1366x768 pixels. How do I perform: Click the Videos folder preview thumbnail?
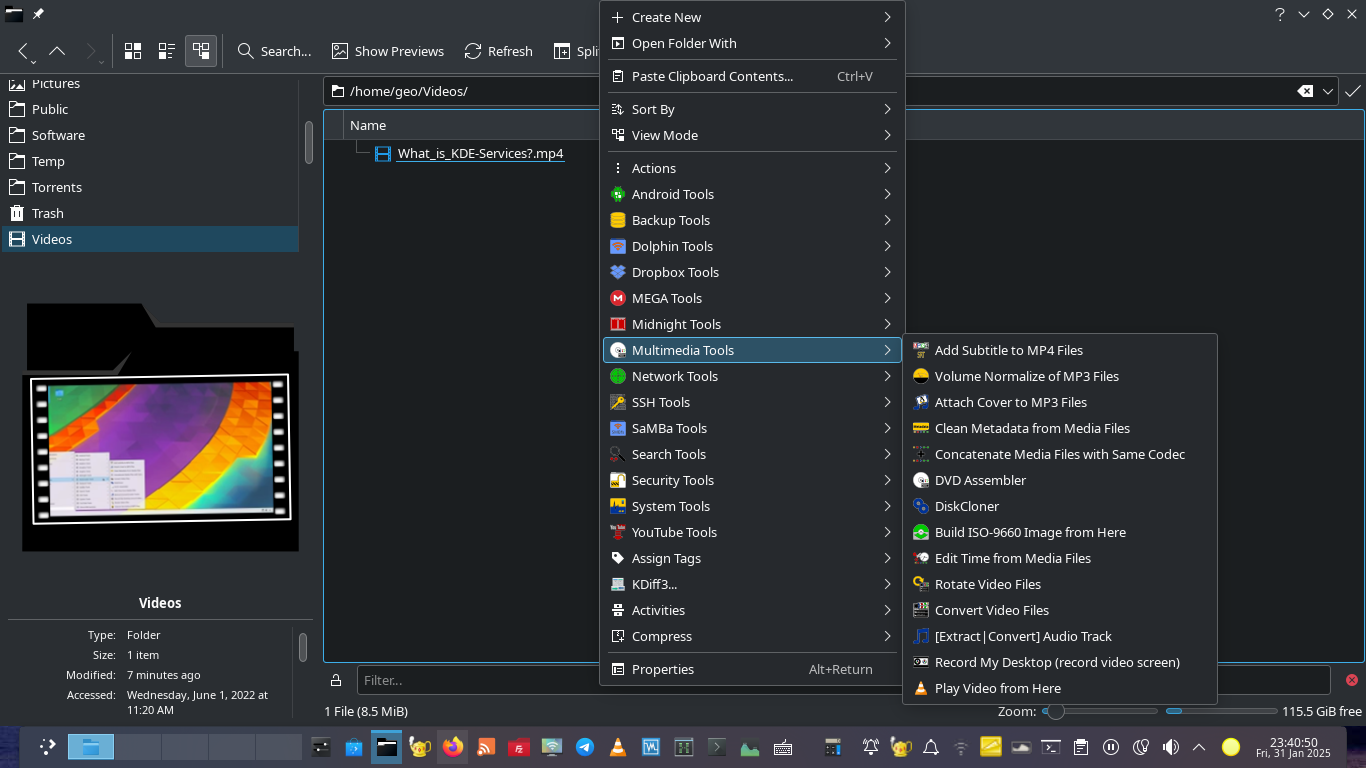point(160,427)
